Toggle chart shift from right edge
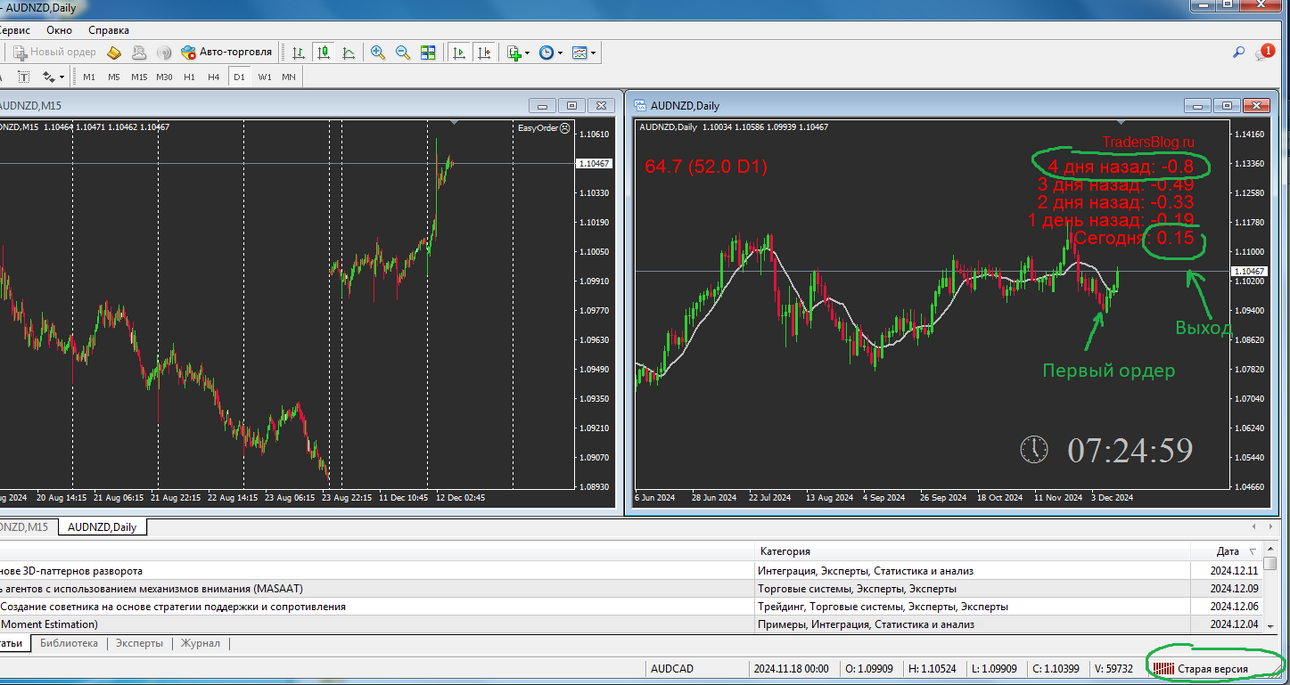 [484, 52]
